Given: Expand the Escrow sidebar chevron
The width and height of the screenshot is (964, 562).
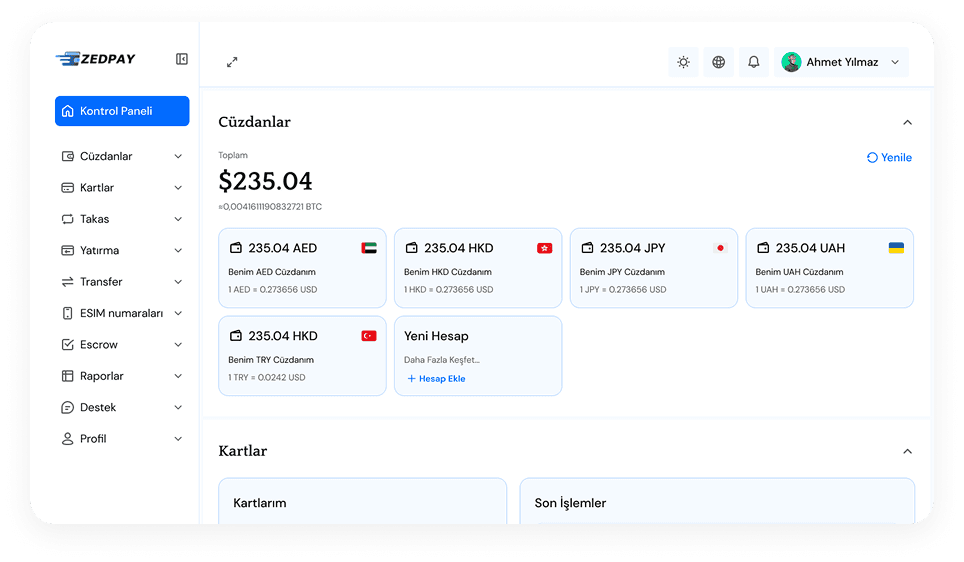Looking at the screenshot, I should (178, 344).
